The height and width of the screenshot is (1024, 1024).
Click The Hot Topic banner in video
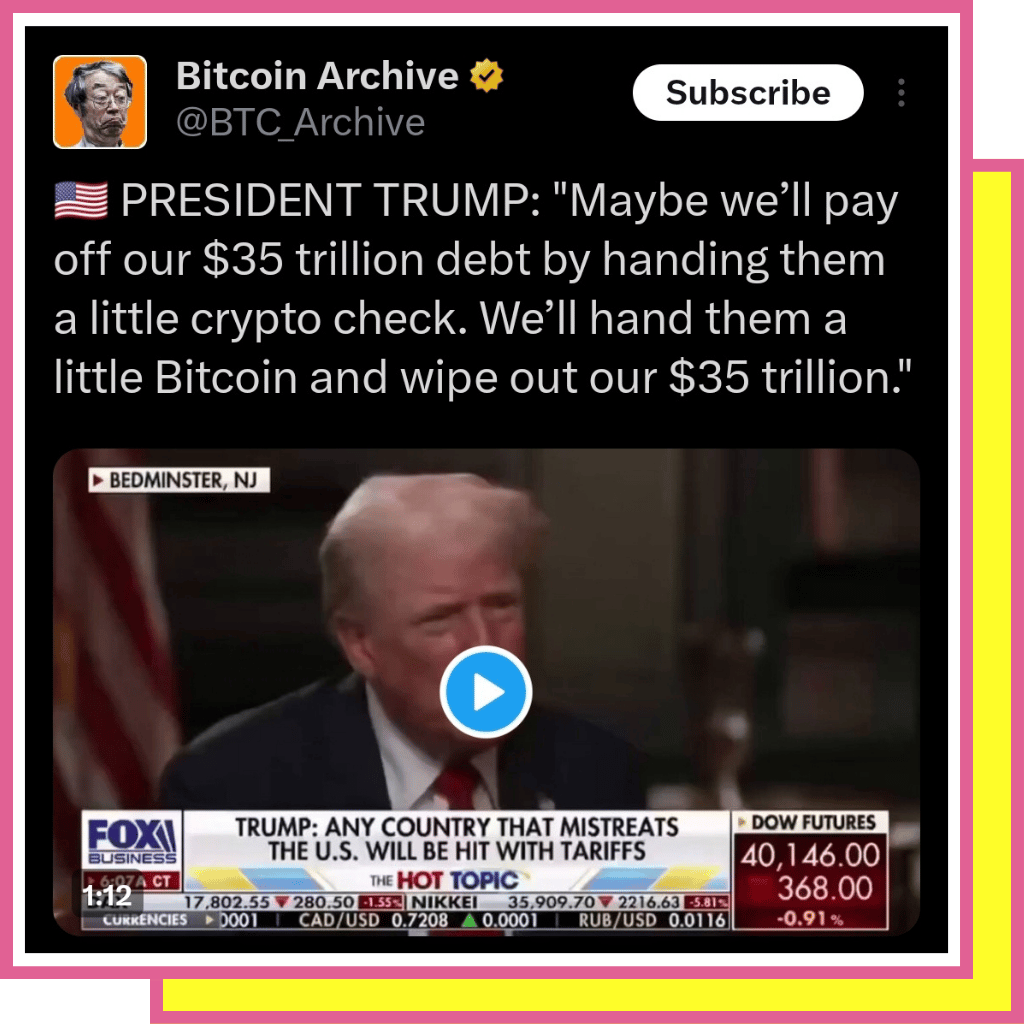(x=444, y=880)
